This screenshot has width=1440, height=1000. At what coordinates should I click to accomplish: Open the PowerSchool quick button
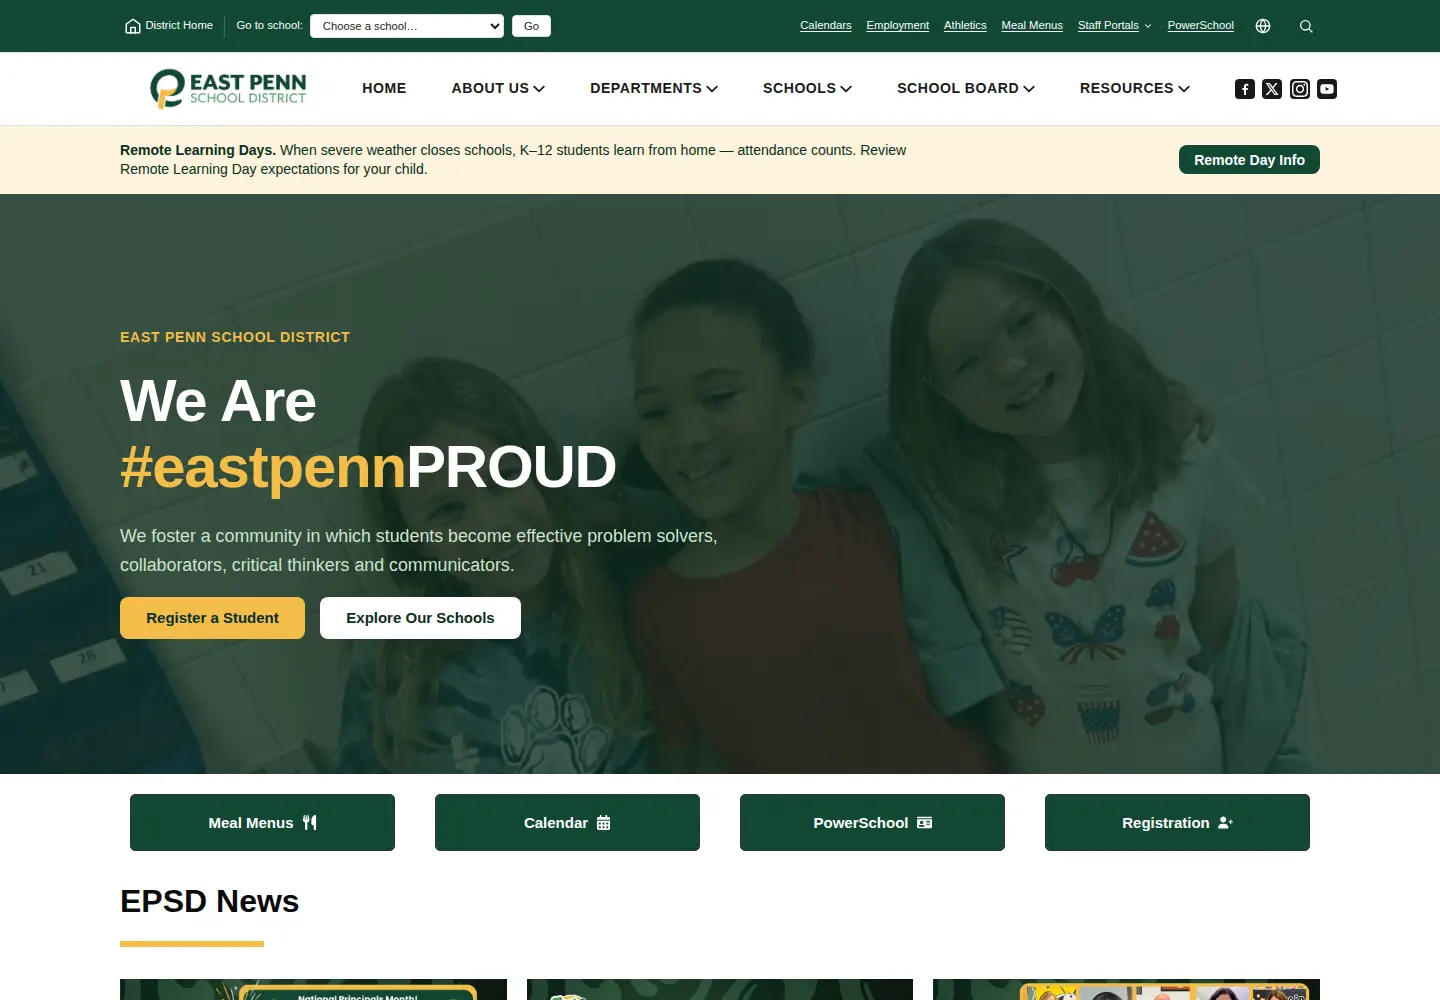pos(872,822)
